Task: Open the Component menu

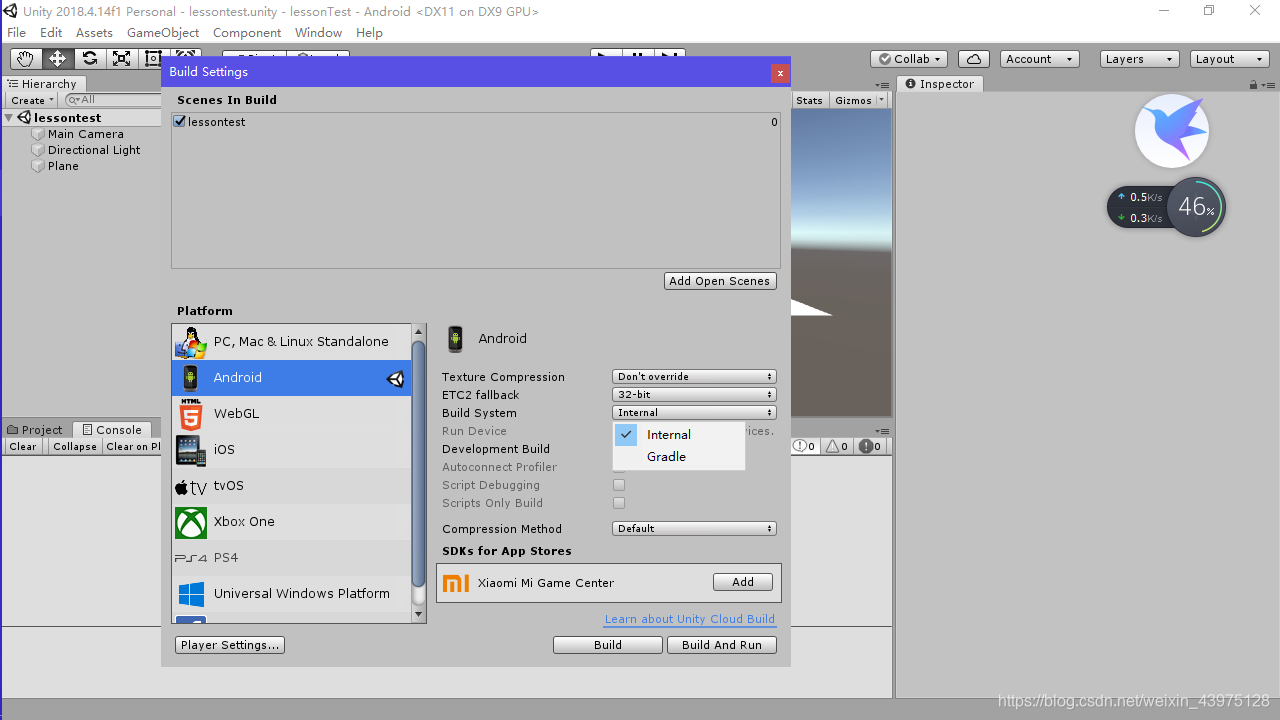Action: 247,33
